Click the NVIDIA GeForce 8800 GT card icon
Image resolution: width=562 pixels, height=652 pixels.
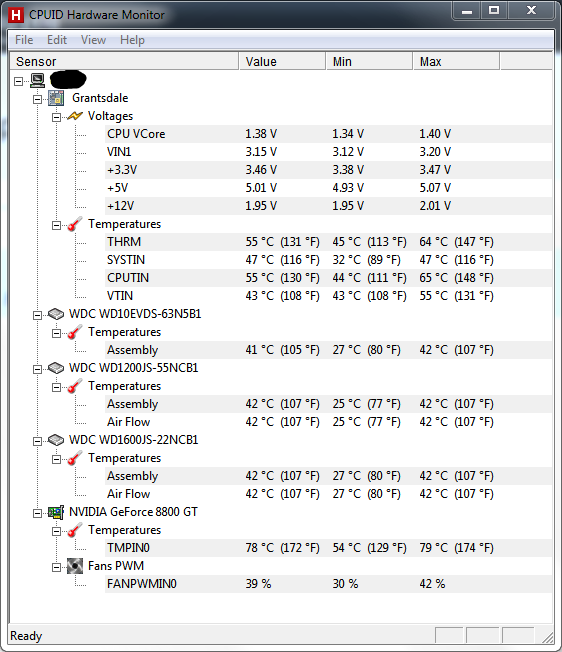click(x=56, y=512)
